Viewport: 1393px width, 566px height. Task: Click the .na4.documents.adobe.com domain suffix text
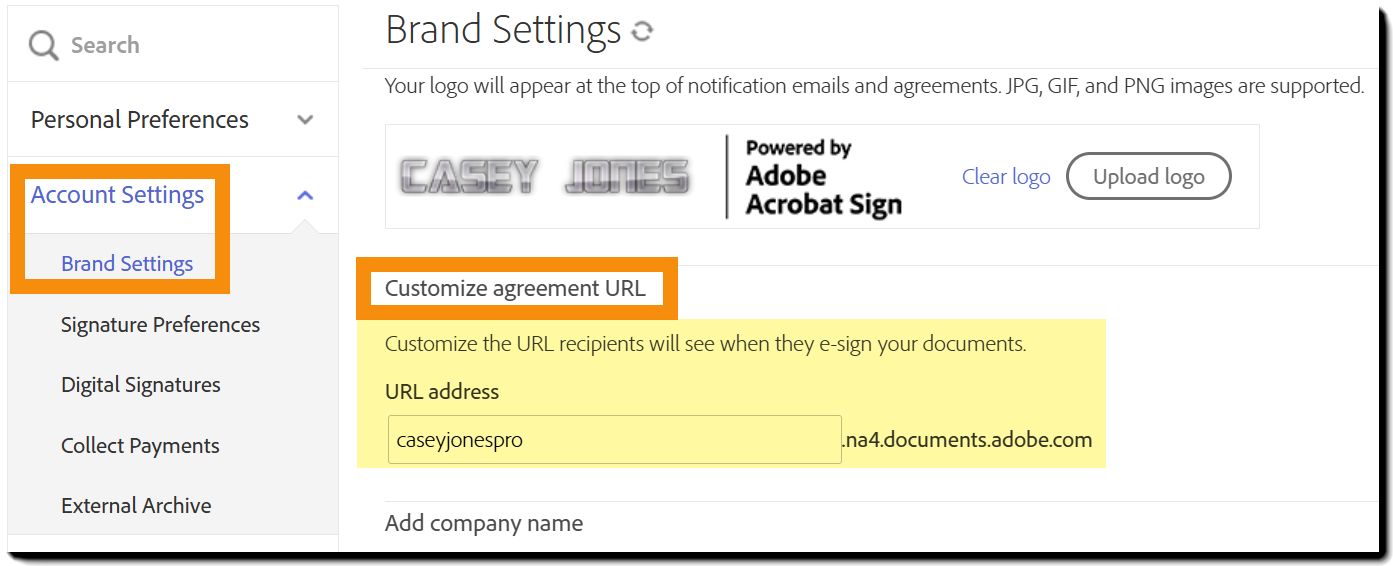click(x=967, y=440)
